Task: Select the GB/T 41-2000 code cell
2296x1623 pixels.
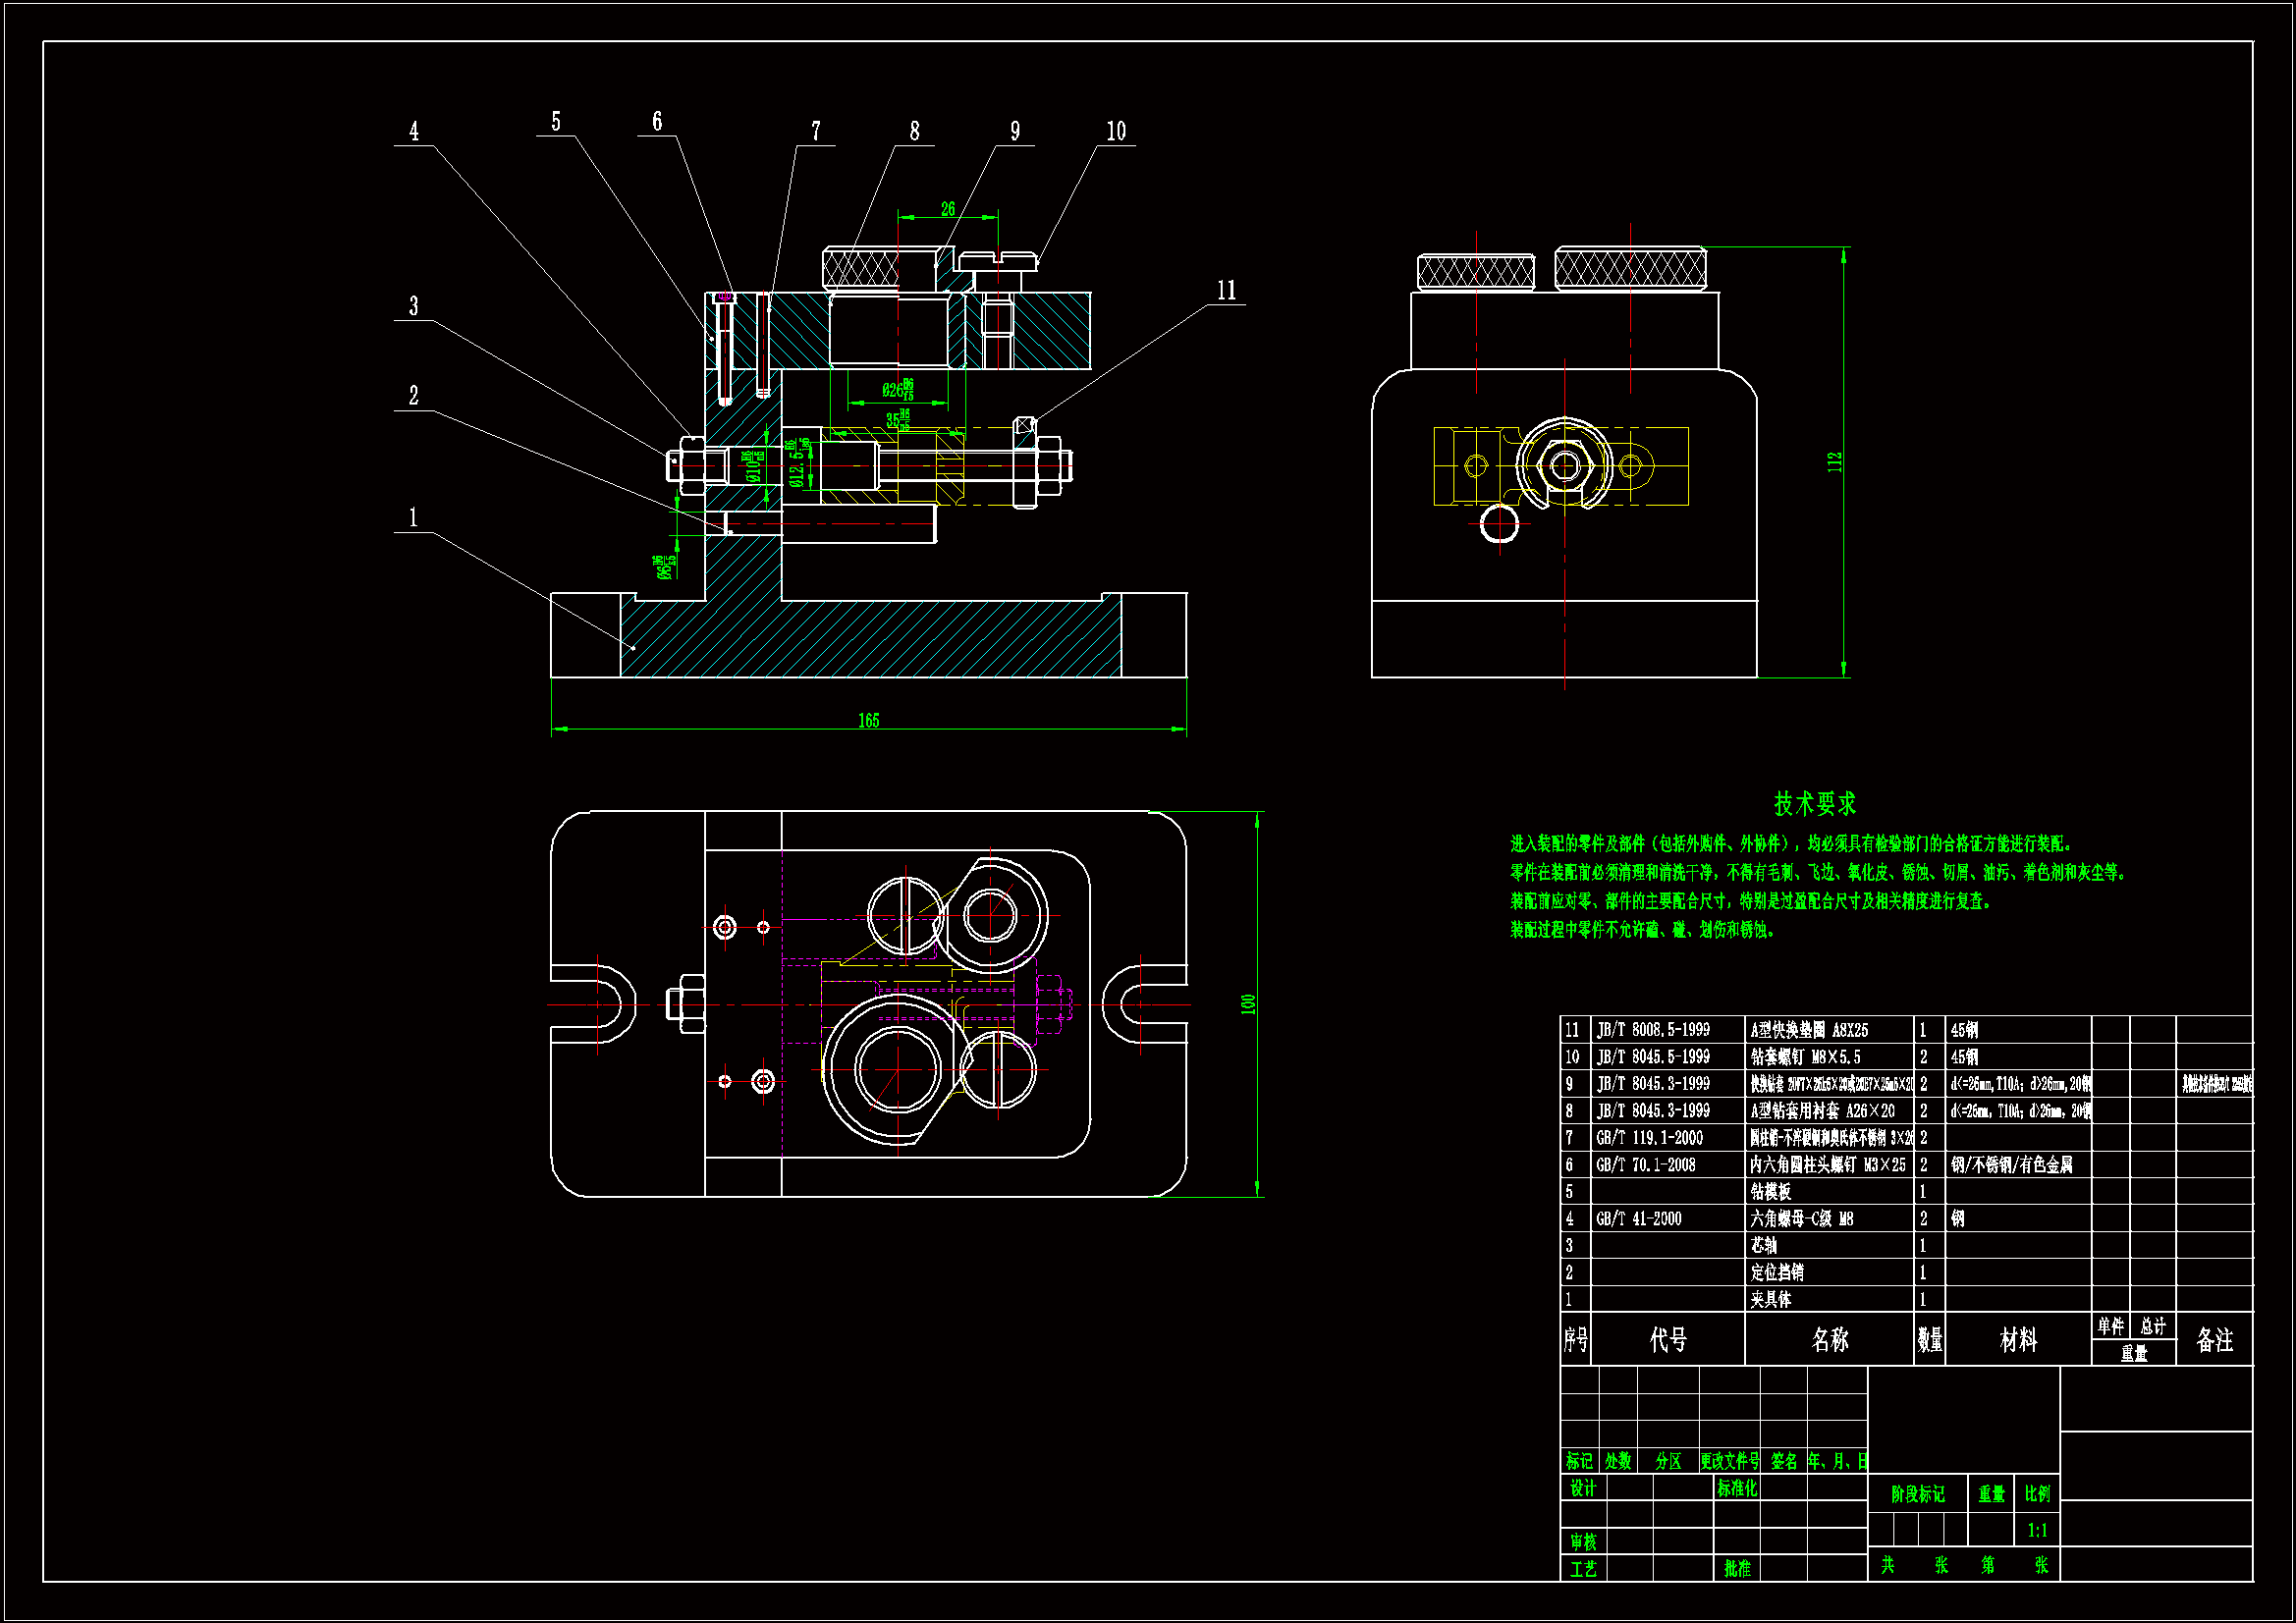Action: [x=1638, y=1219]
